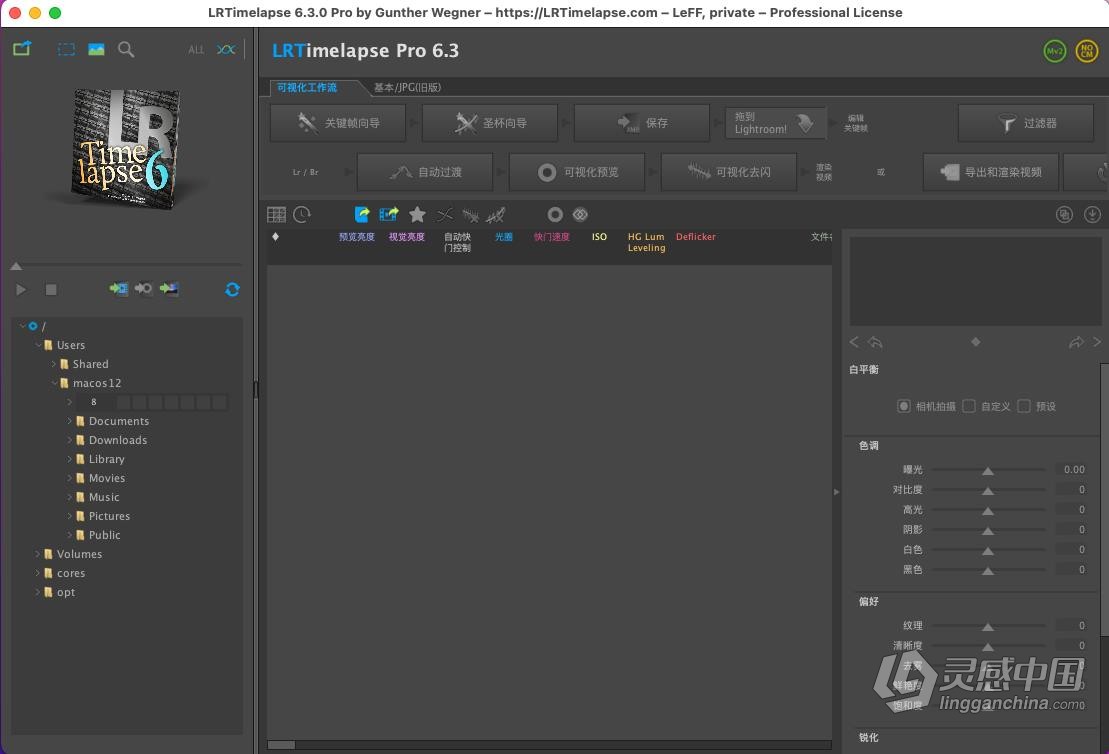Toggle the blue curves icon next to ALL
The width and height of the screenshot is (1109, 754).
(226, 50)
